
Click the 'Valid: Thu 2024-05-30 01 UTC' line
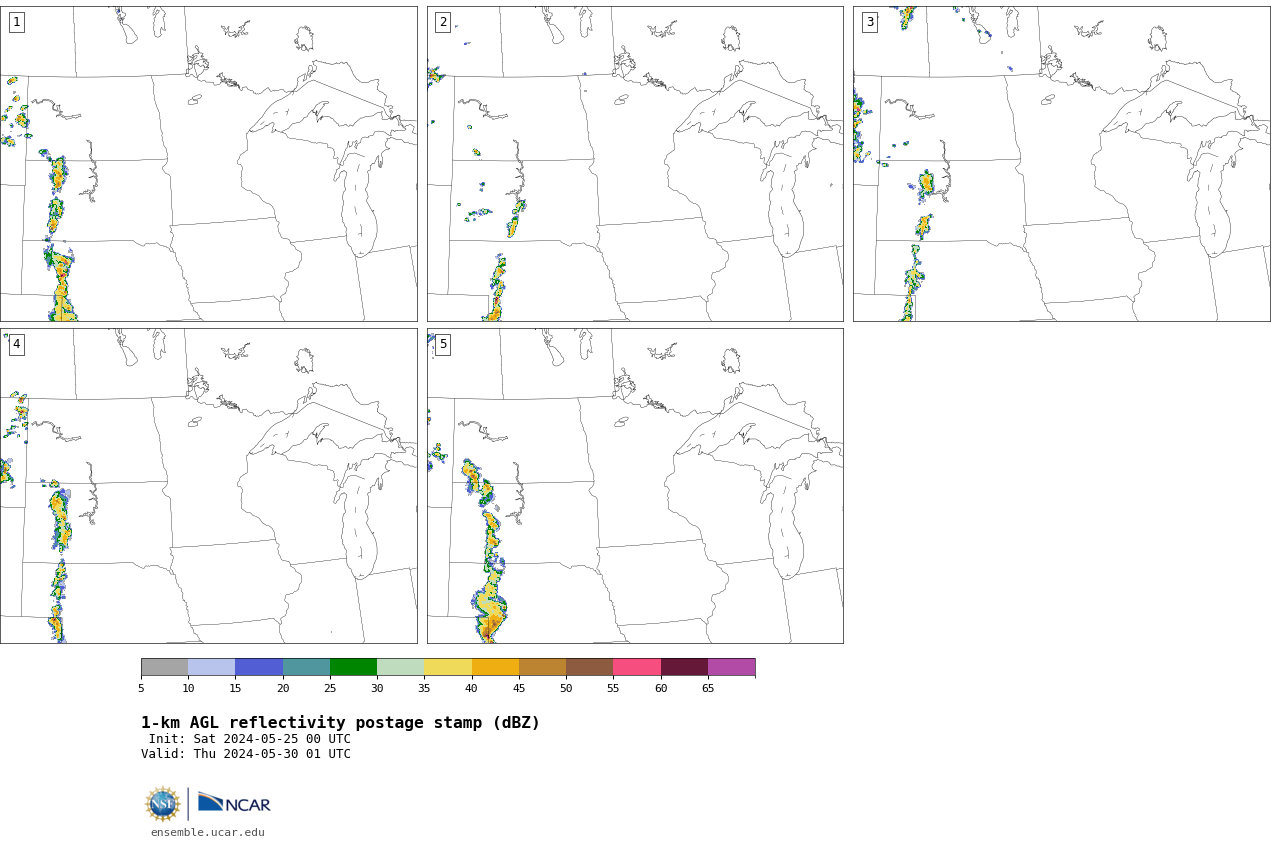click(x=246, y=754)
